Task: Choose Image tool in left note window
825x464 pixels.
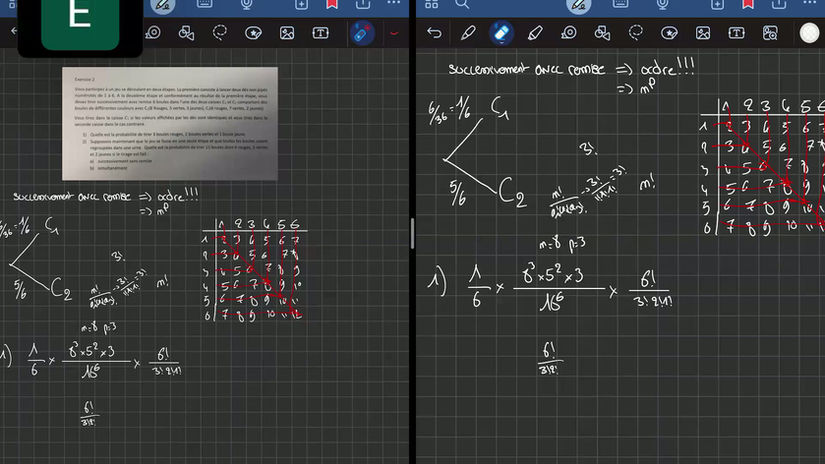Action: pos(287,33)
